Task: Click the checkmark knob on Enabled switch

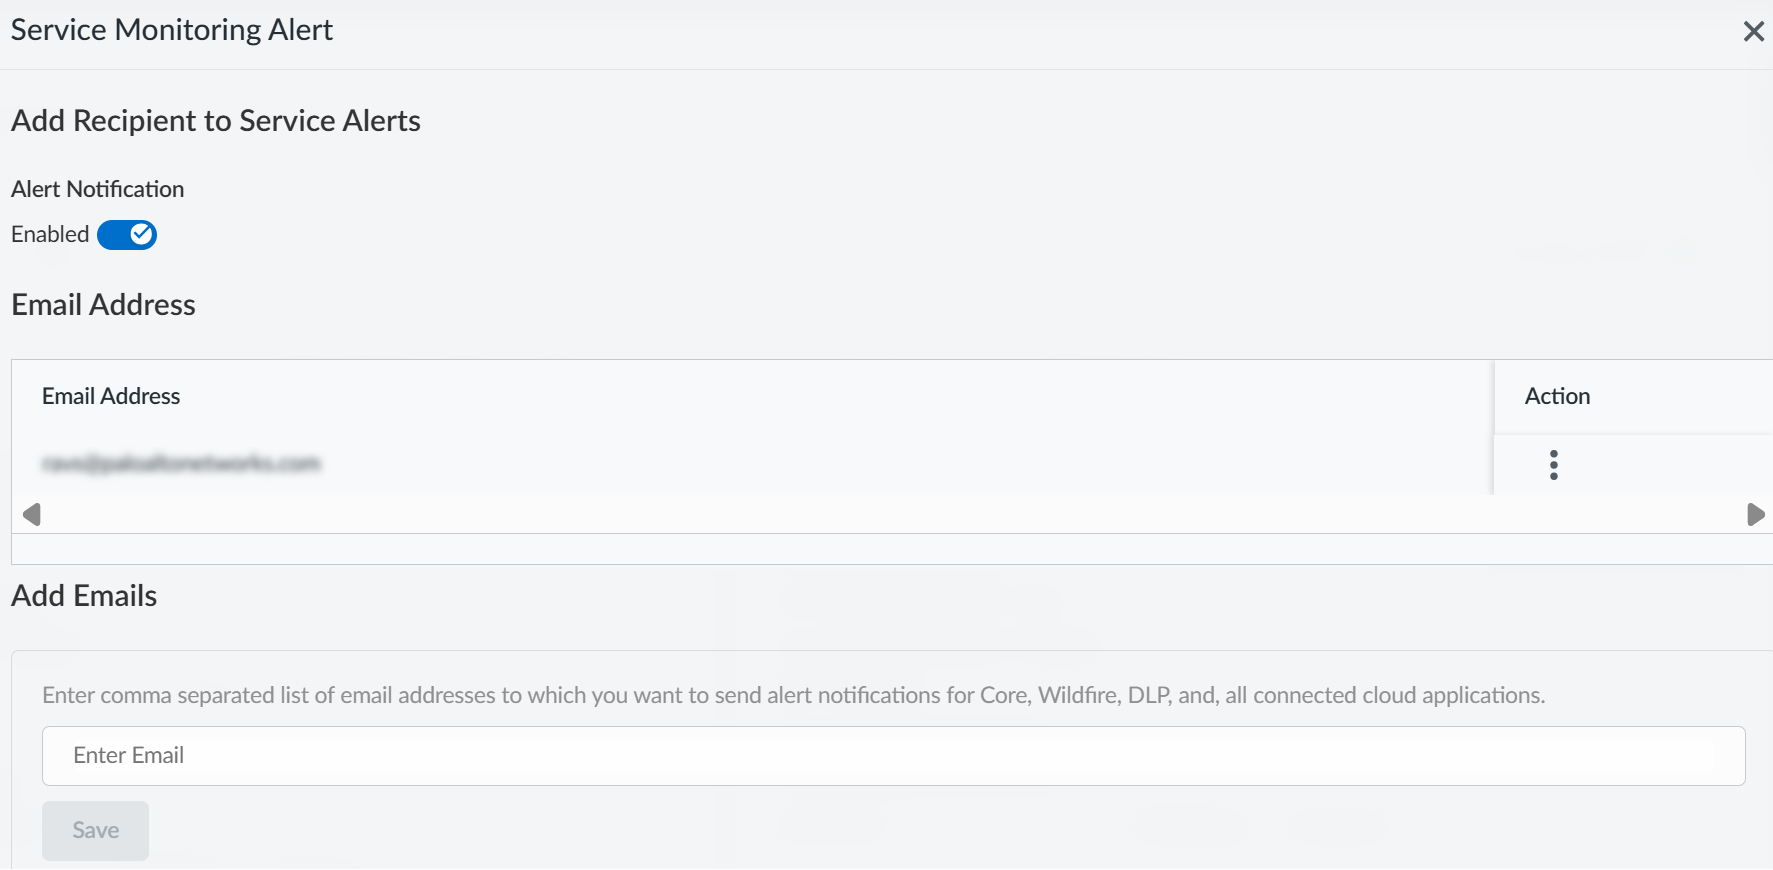Action: pyautogui.click(x=142, y=235)
